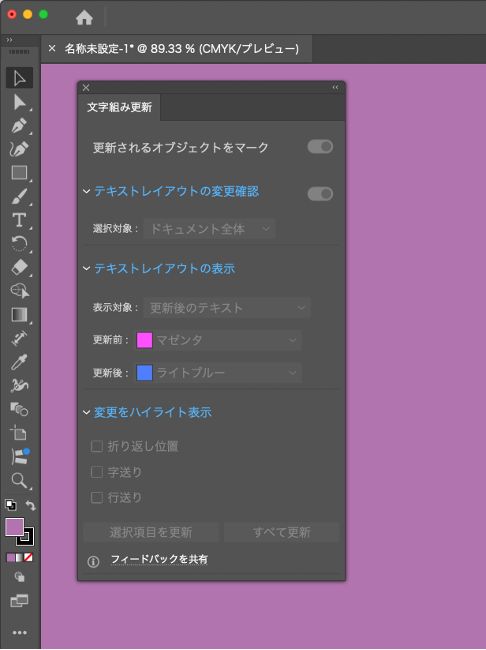Select the Shape Builder tool
486x650 pixels.
(x=19, y=291)
